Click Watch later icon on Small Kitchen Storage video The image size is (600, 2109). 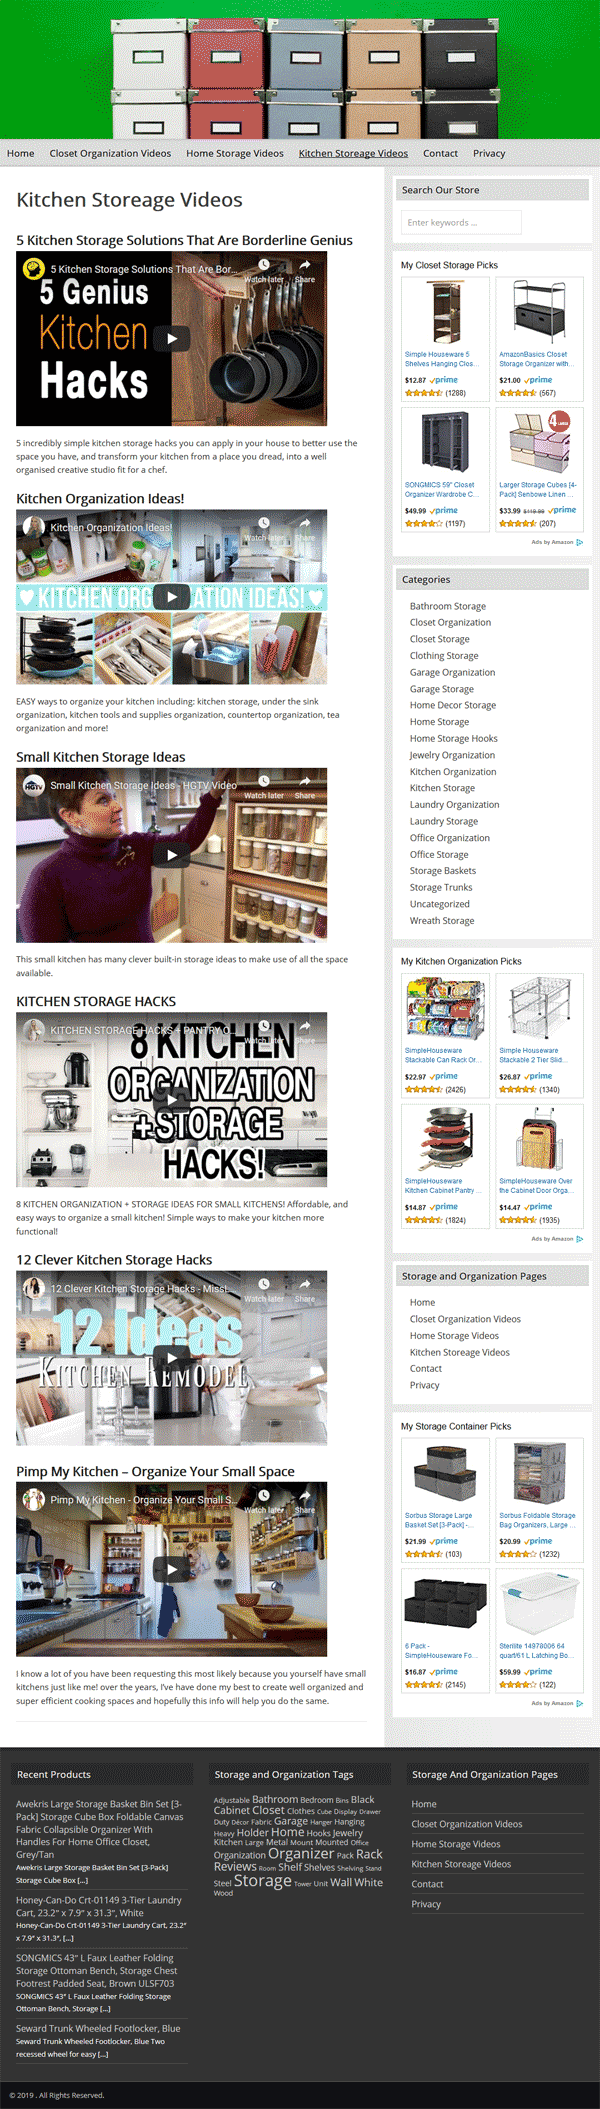(264, 782)
